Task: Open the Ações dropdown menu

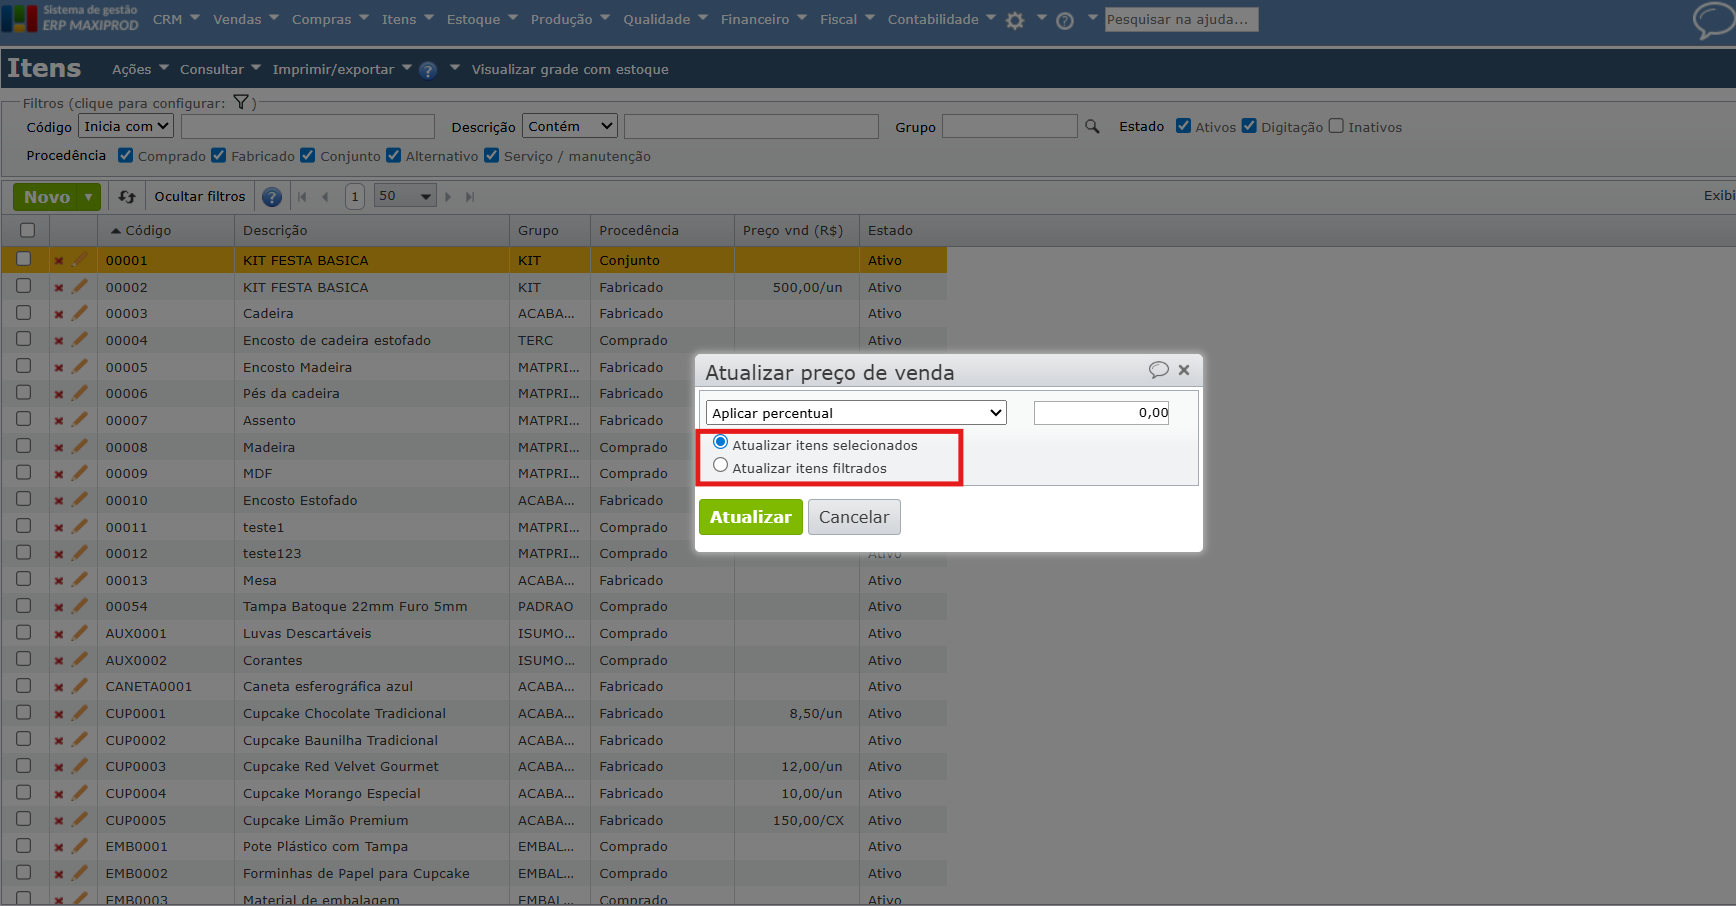Action: pos(140,70)
